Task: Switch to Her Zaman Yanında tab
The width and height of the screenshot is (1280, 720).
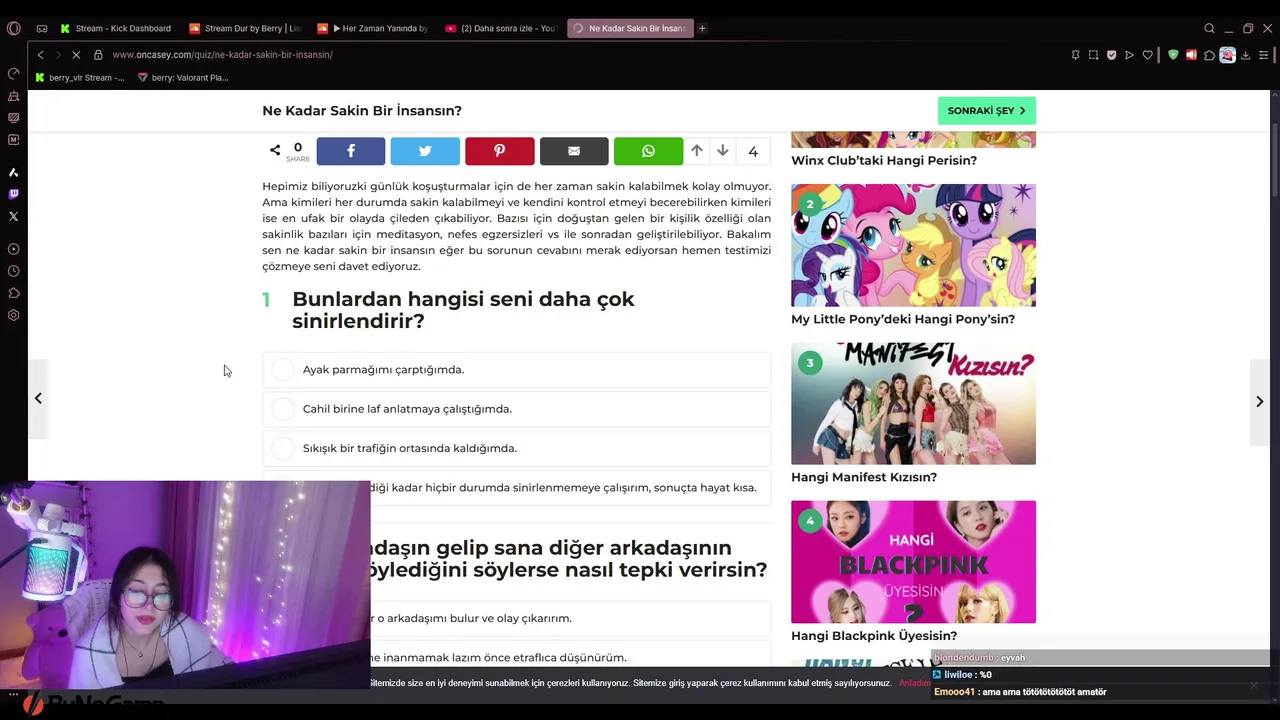Action: 373,28
